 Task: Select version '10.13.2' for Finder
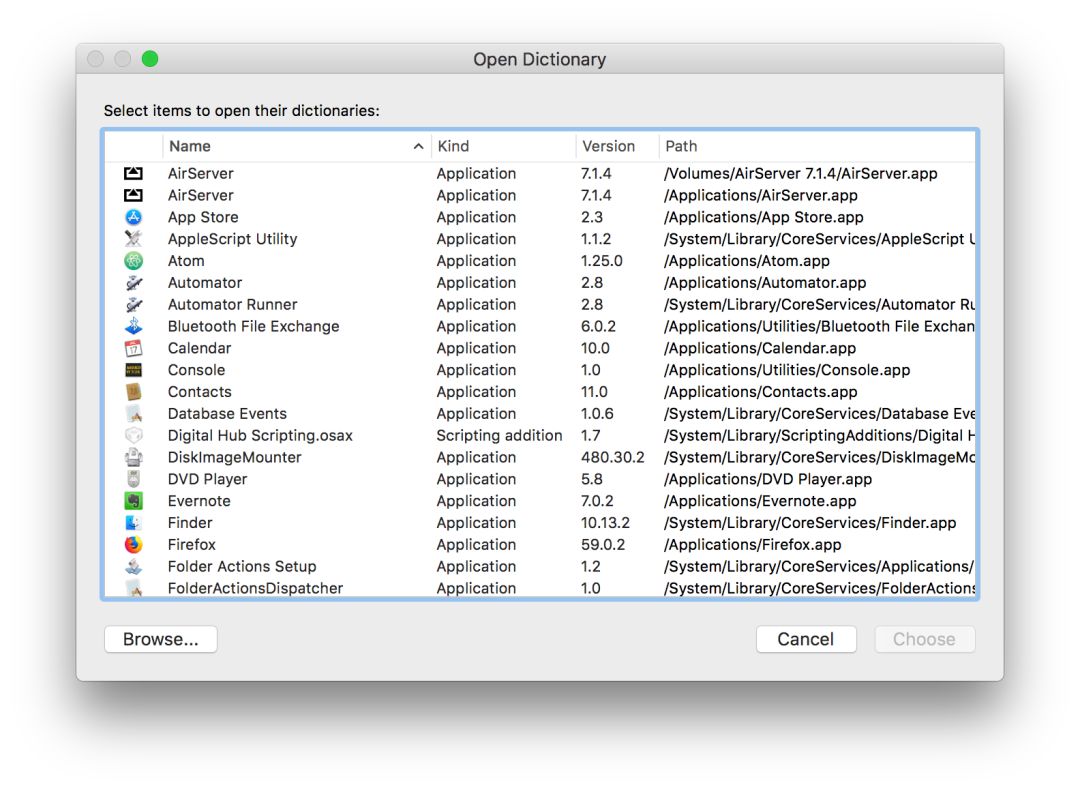click(605, 523)
